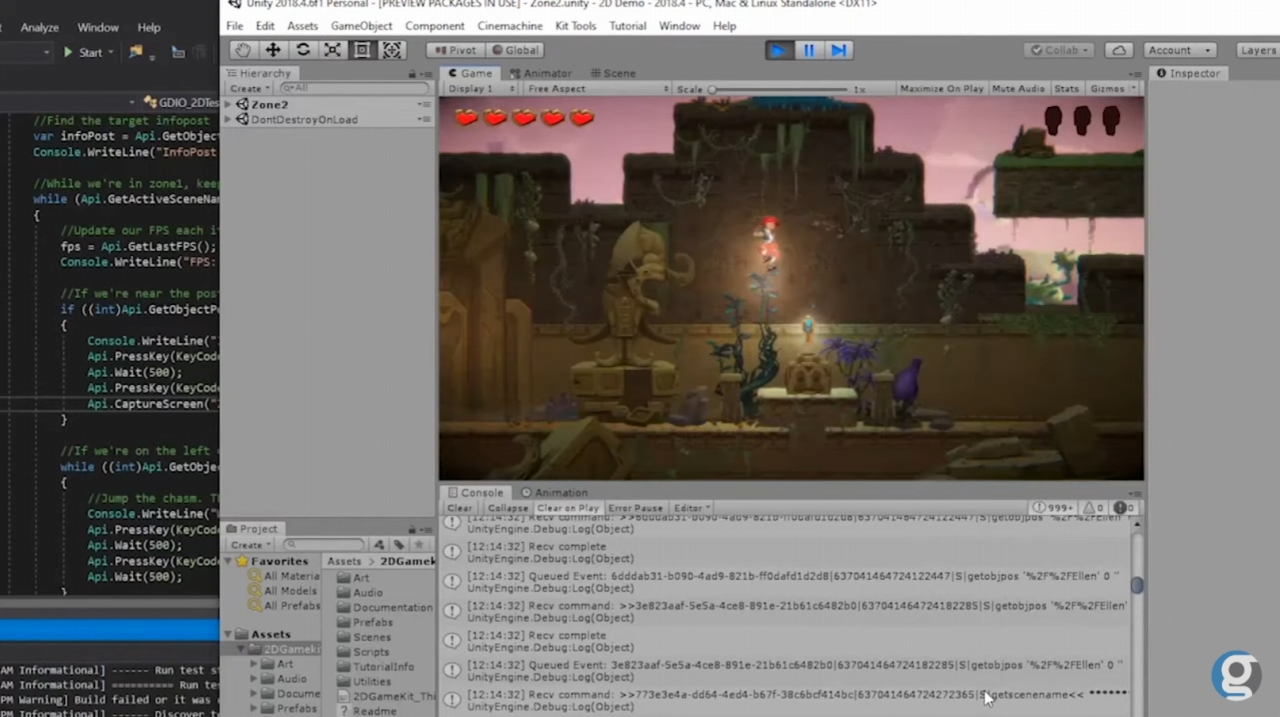This screenshot has height=717, width=1280.
Task: Toggle Stats overlay in Game view
Action: (1066, 89)
